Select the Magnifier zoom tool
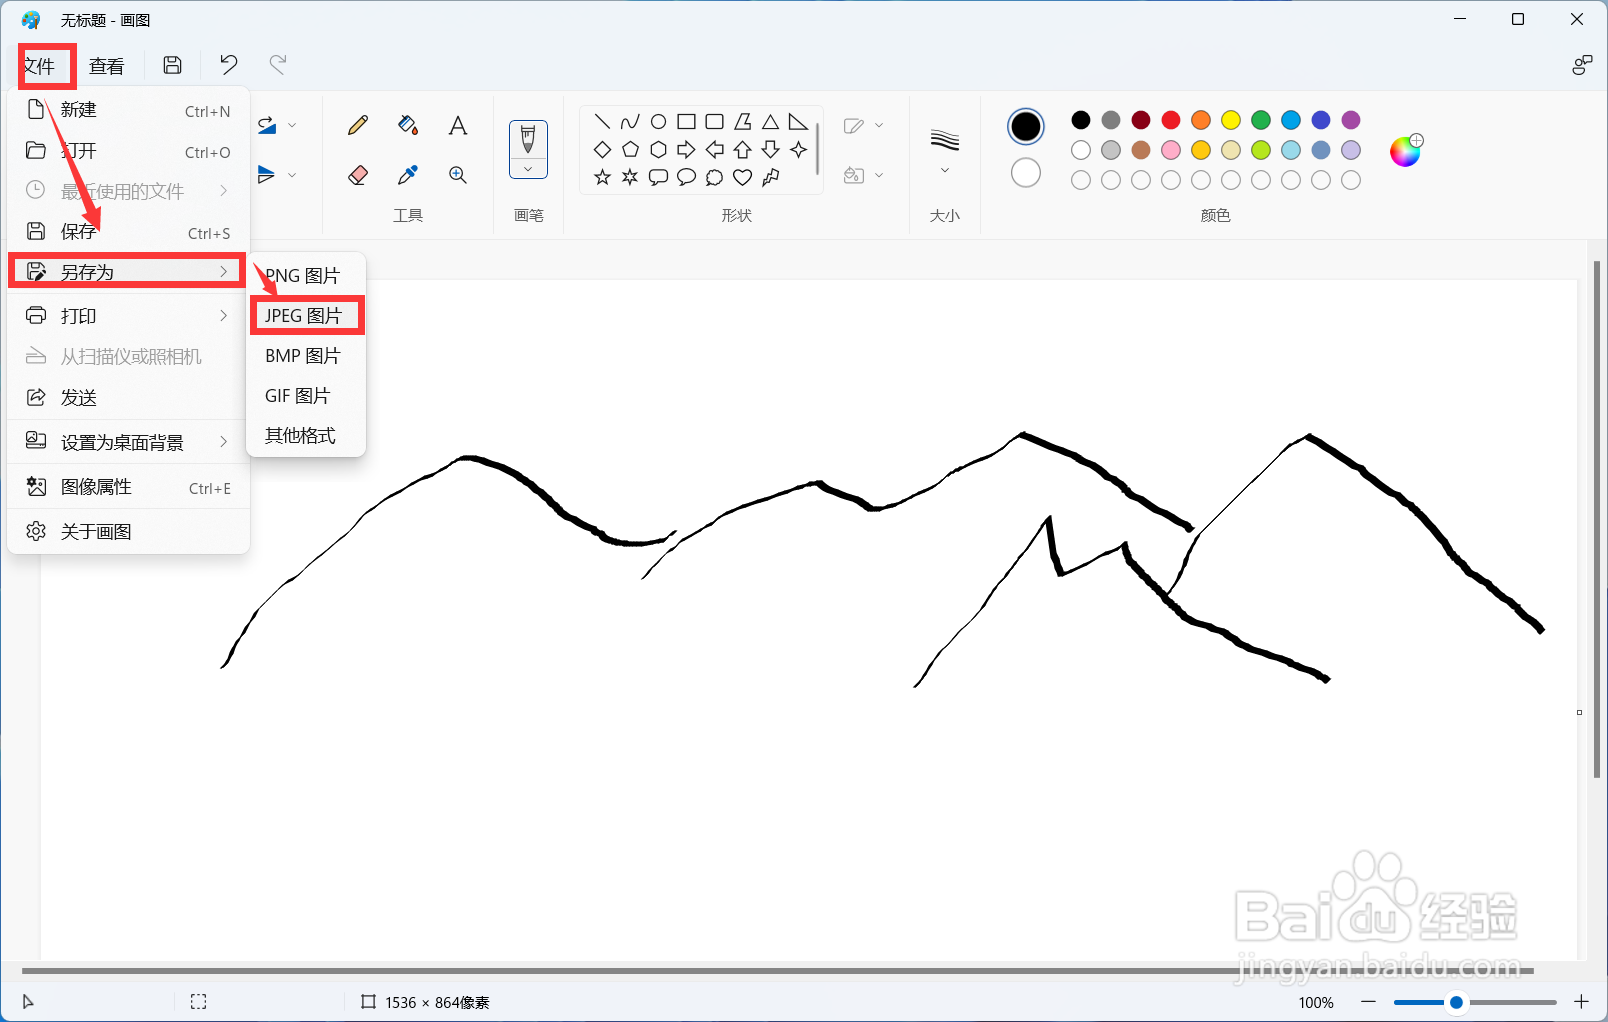The width and height of the screenshot is (1608, 1022). [x=458, y=175]
